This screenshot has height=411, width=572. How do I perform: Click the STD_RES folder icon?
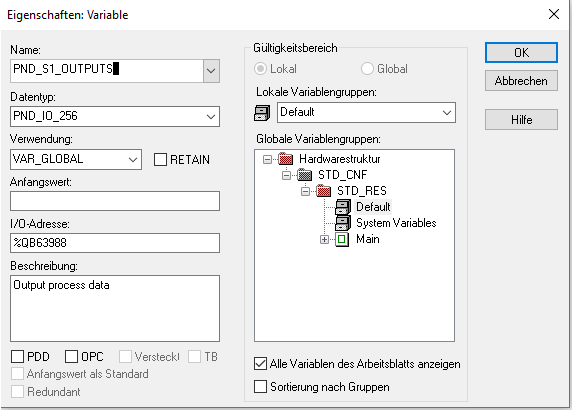324,191
